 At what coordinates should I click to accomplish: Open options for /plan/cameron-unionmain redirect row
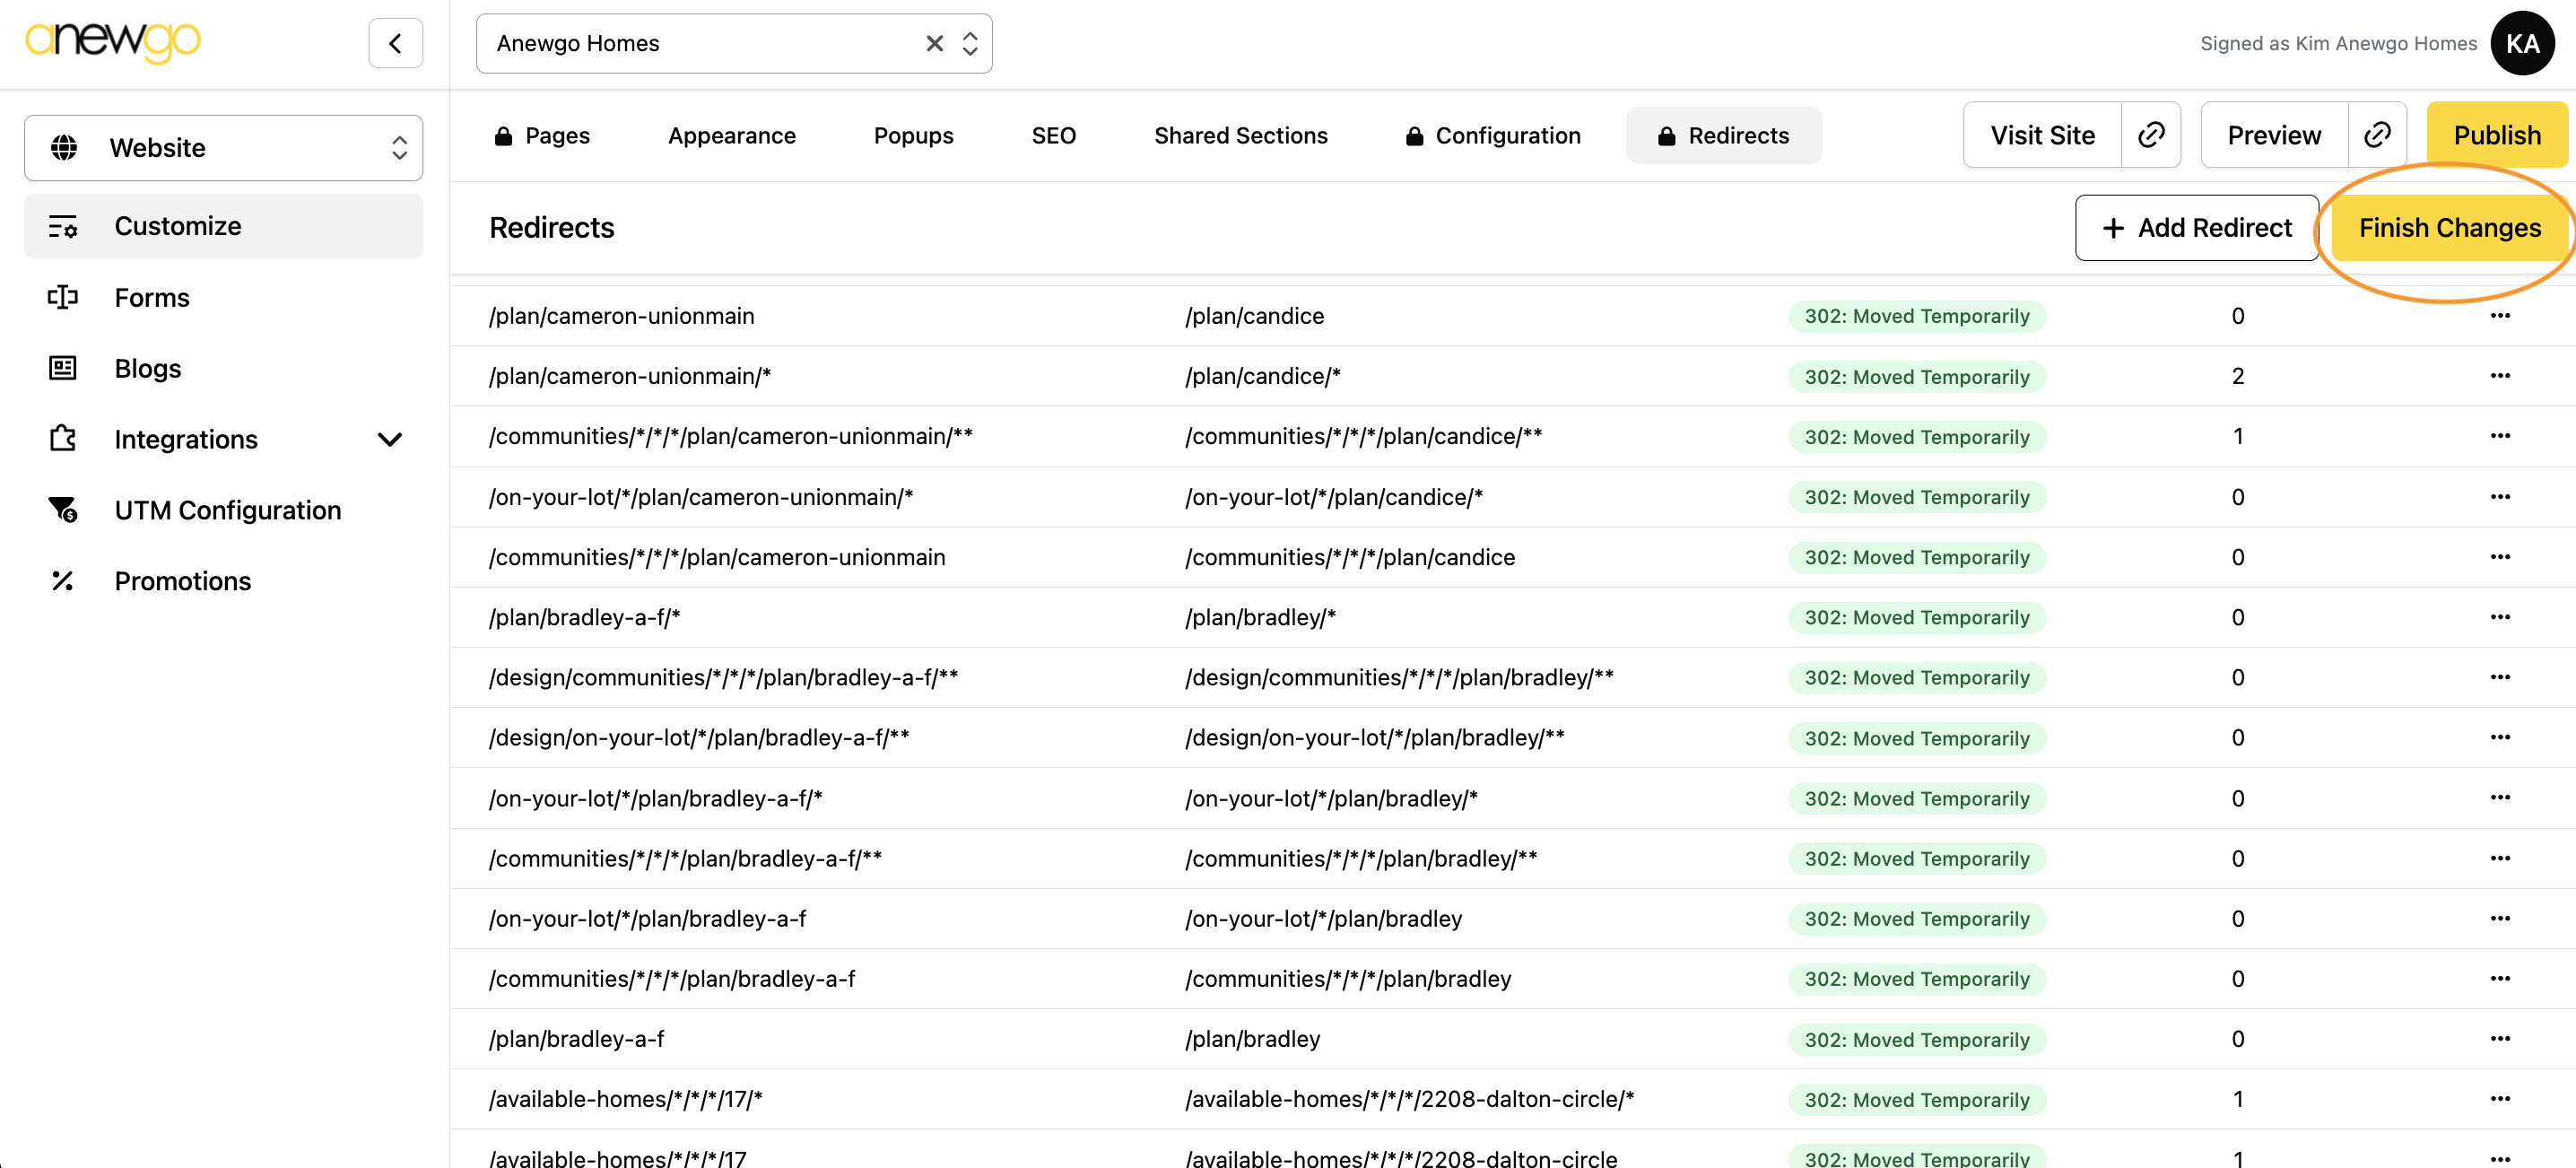click(x=2499, y=316)
